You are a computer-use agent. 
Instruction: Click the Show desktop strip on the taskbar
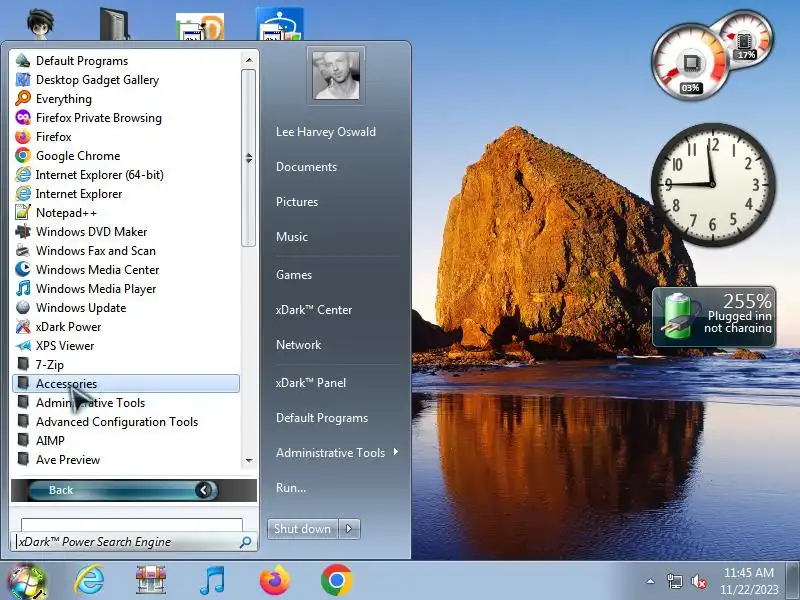point(793,581)
